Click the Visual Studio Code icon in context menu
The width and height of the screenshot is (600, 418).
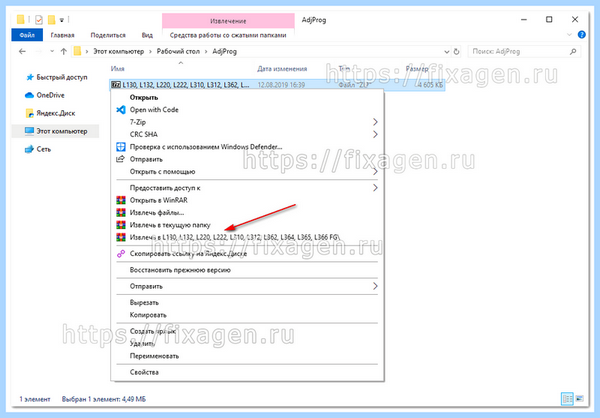click(121, 110)
